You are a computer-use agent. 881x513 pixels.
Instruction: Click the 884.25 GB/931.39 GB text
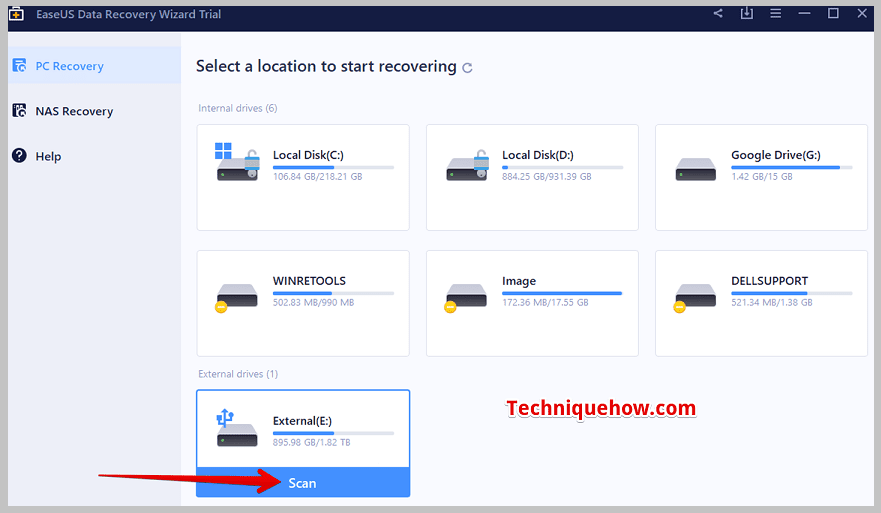[x=546, y=176]
